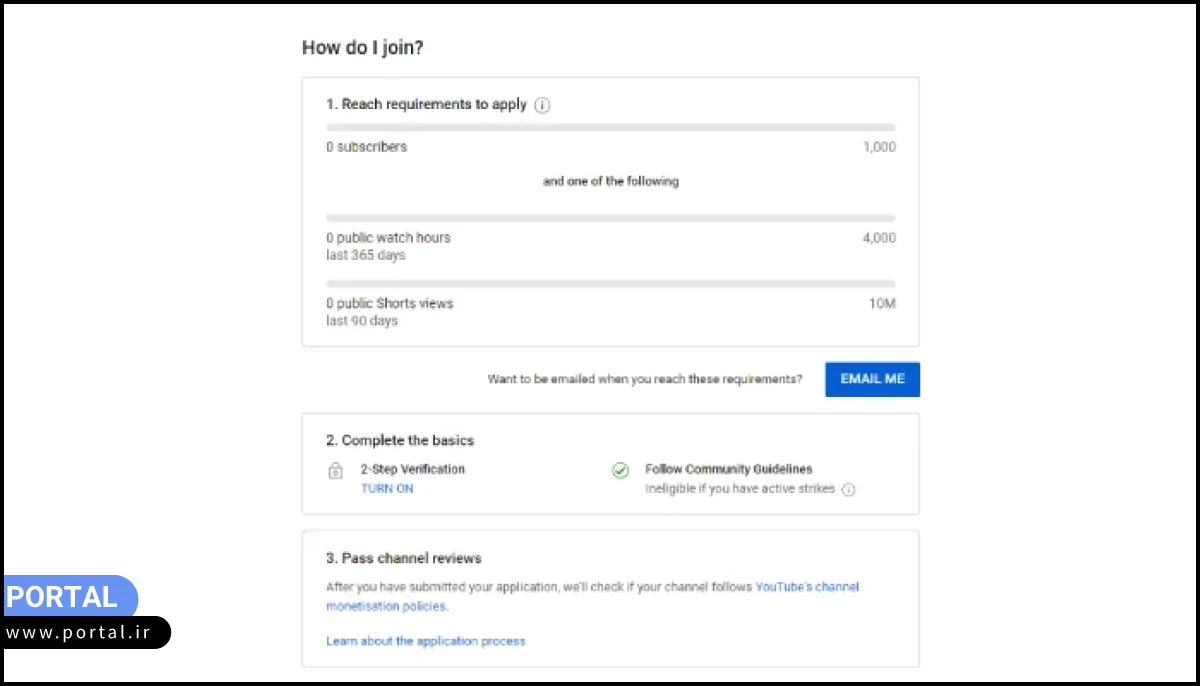Click the green checkmark beside Community Guidelines
Viewport: 1200px width, 686px height.
(620, 470)
